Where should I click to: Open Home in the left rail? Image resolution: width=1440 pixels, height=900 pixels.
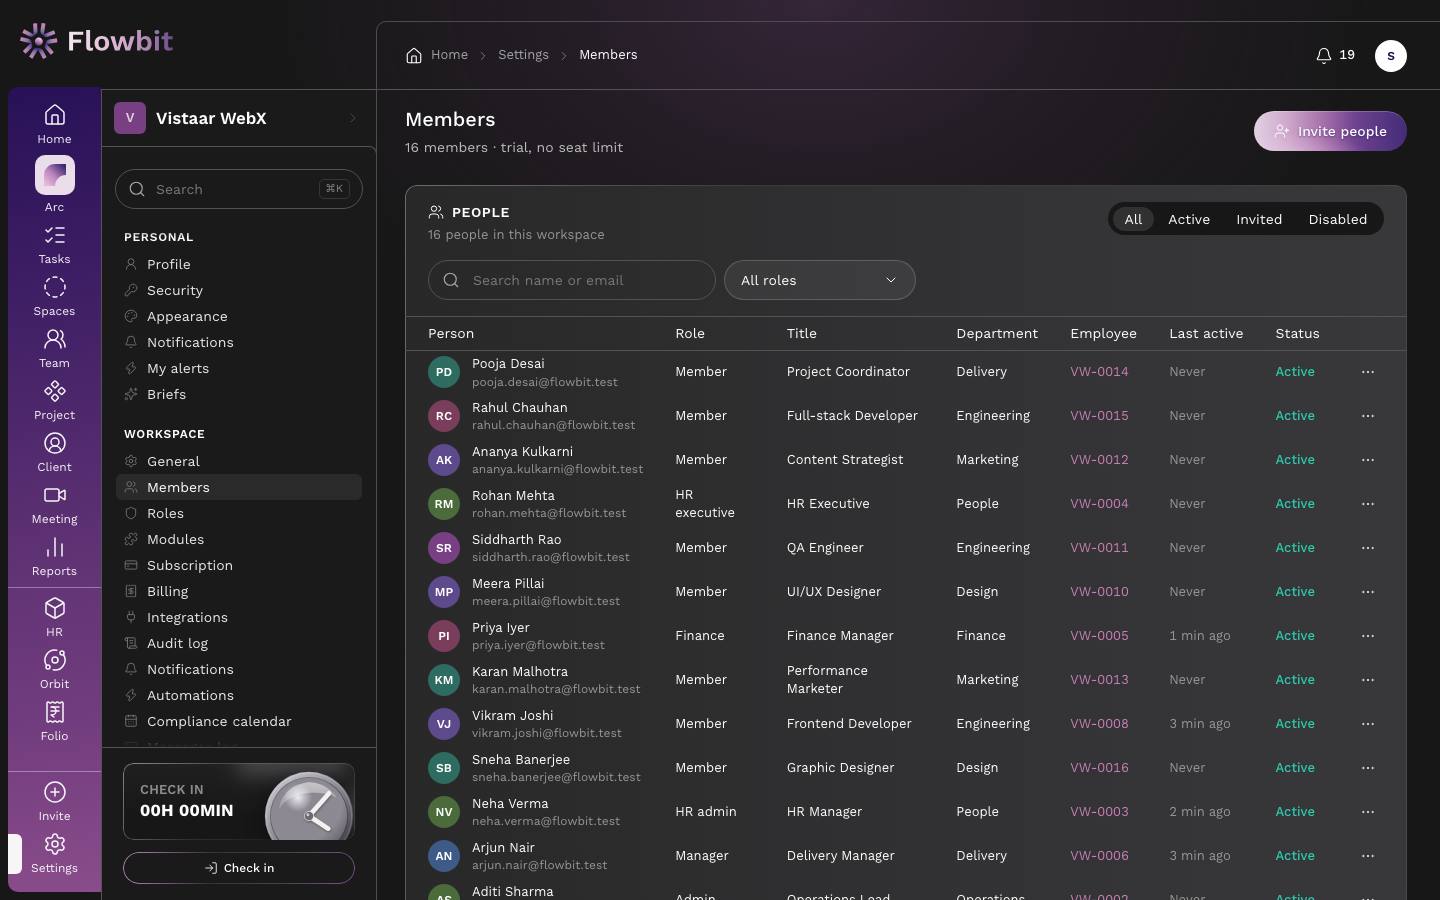point(55,124)
